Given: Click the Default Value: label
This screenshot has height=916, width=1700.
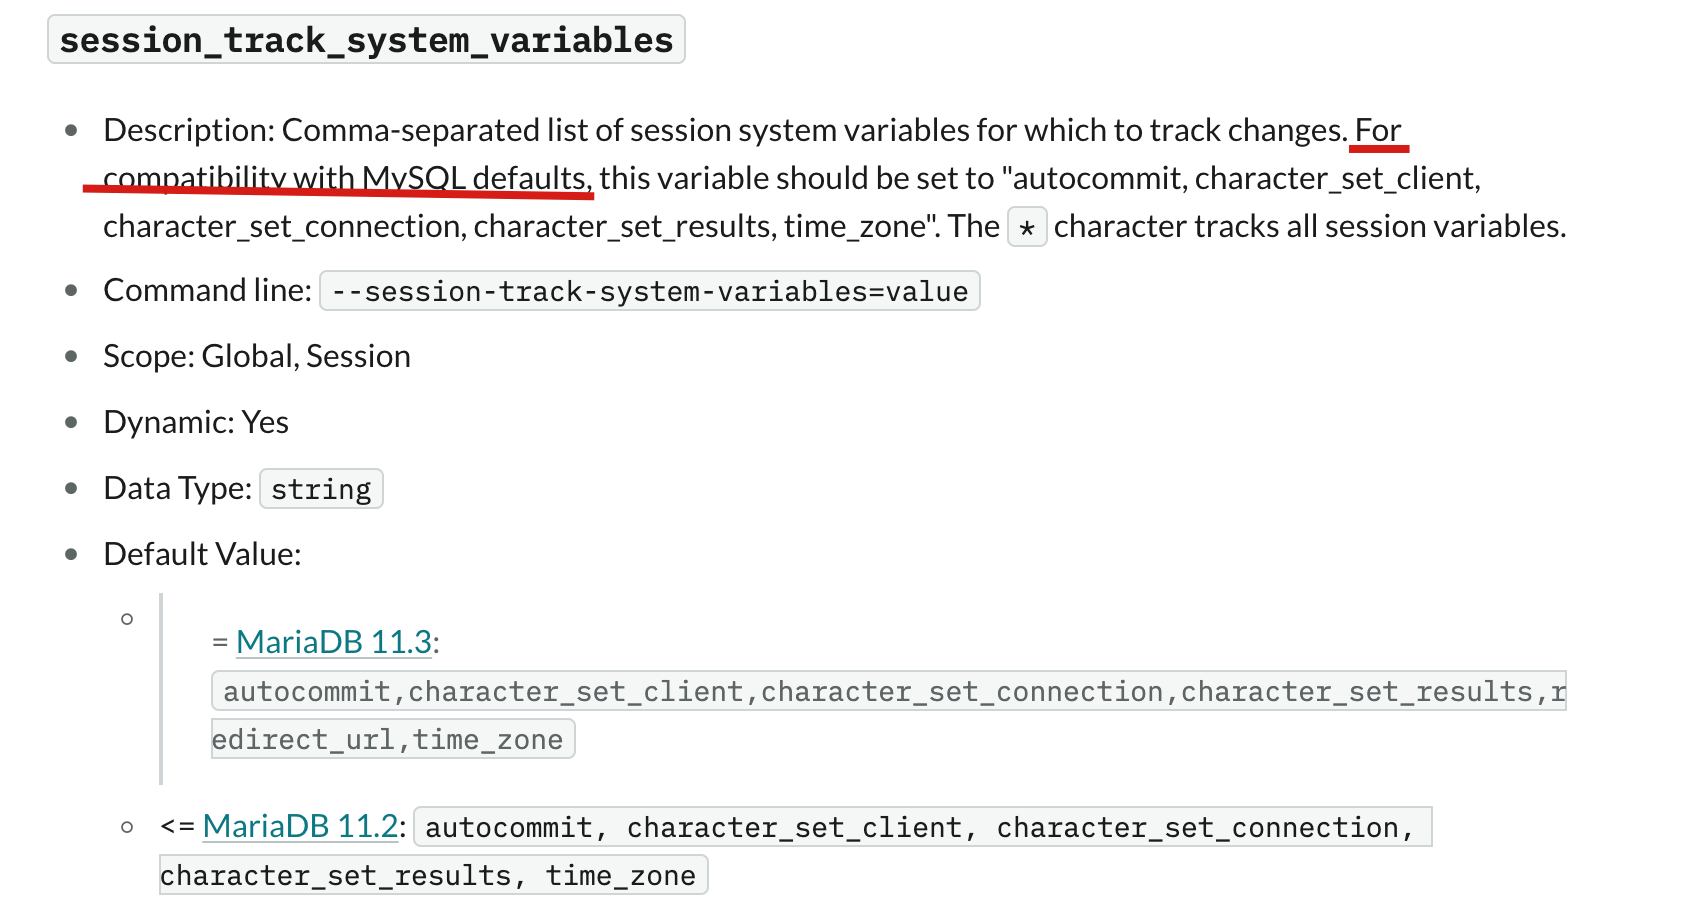Looking at the screenshot, I should tap(202, 554).
